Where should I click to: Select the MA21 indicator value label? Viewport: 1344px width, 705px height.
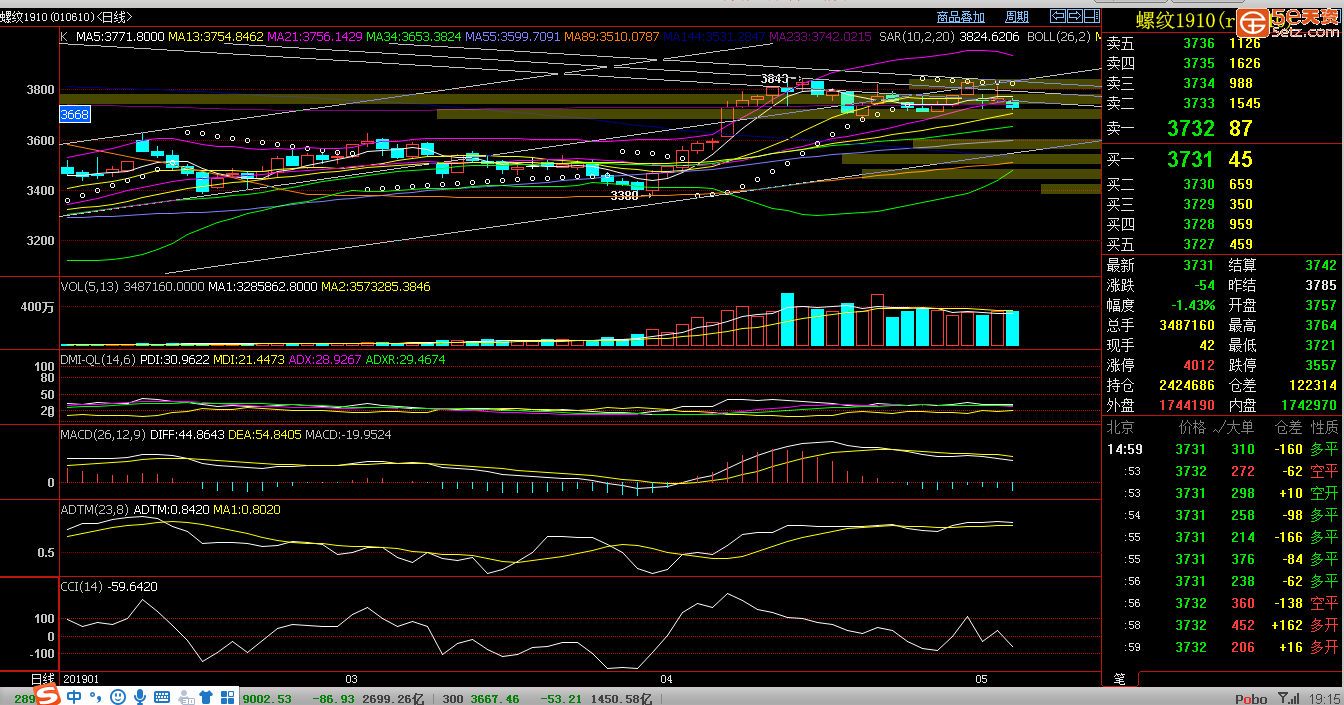pos(314,36)
